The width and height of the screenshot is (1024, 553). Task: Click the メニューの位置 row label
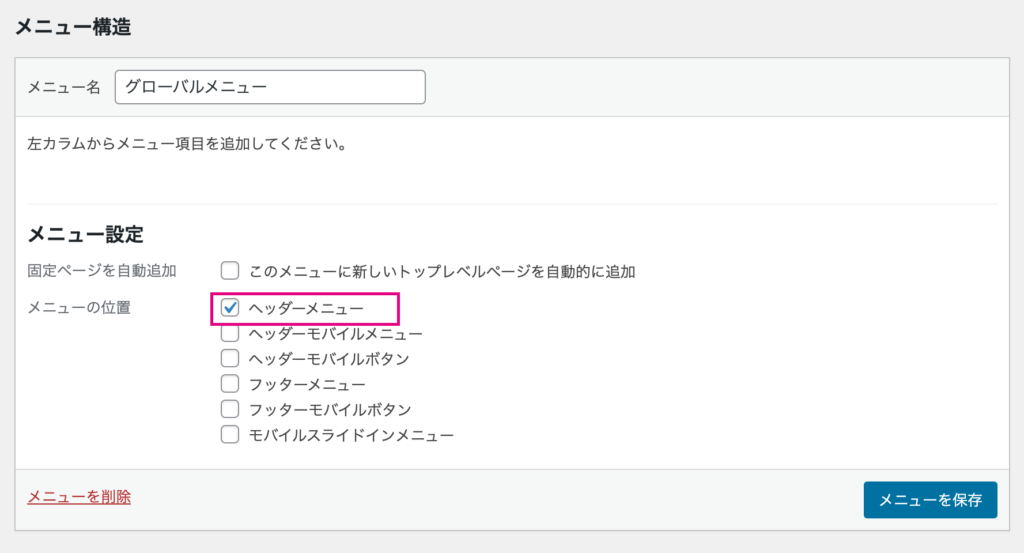79,308
